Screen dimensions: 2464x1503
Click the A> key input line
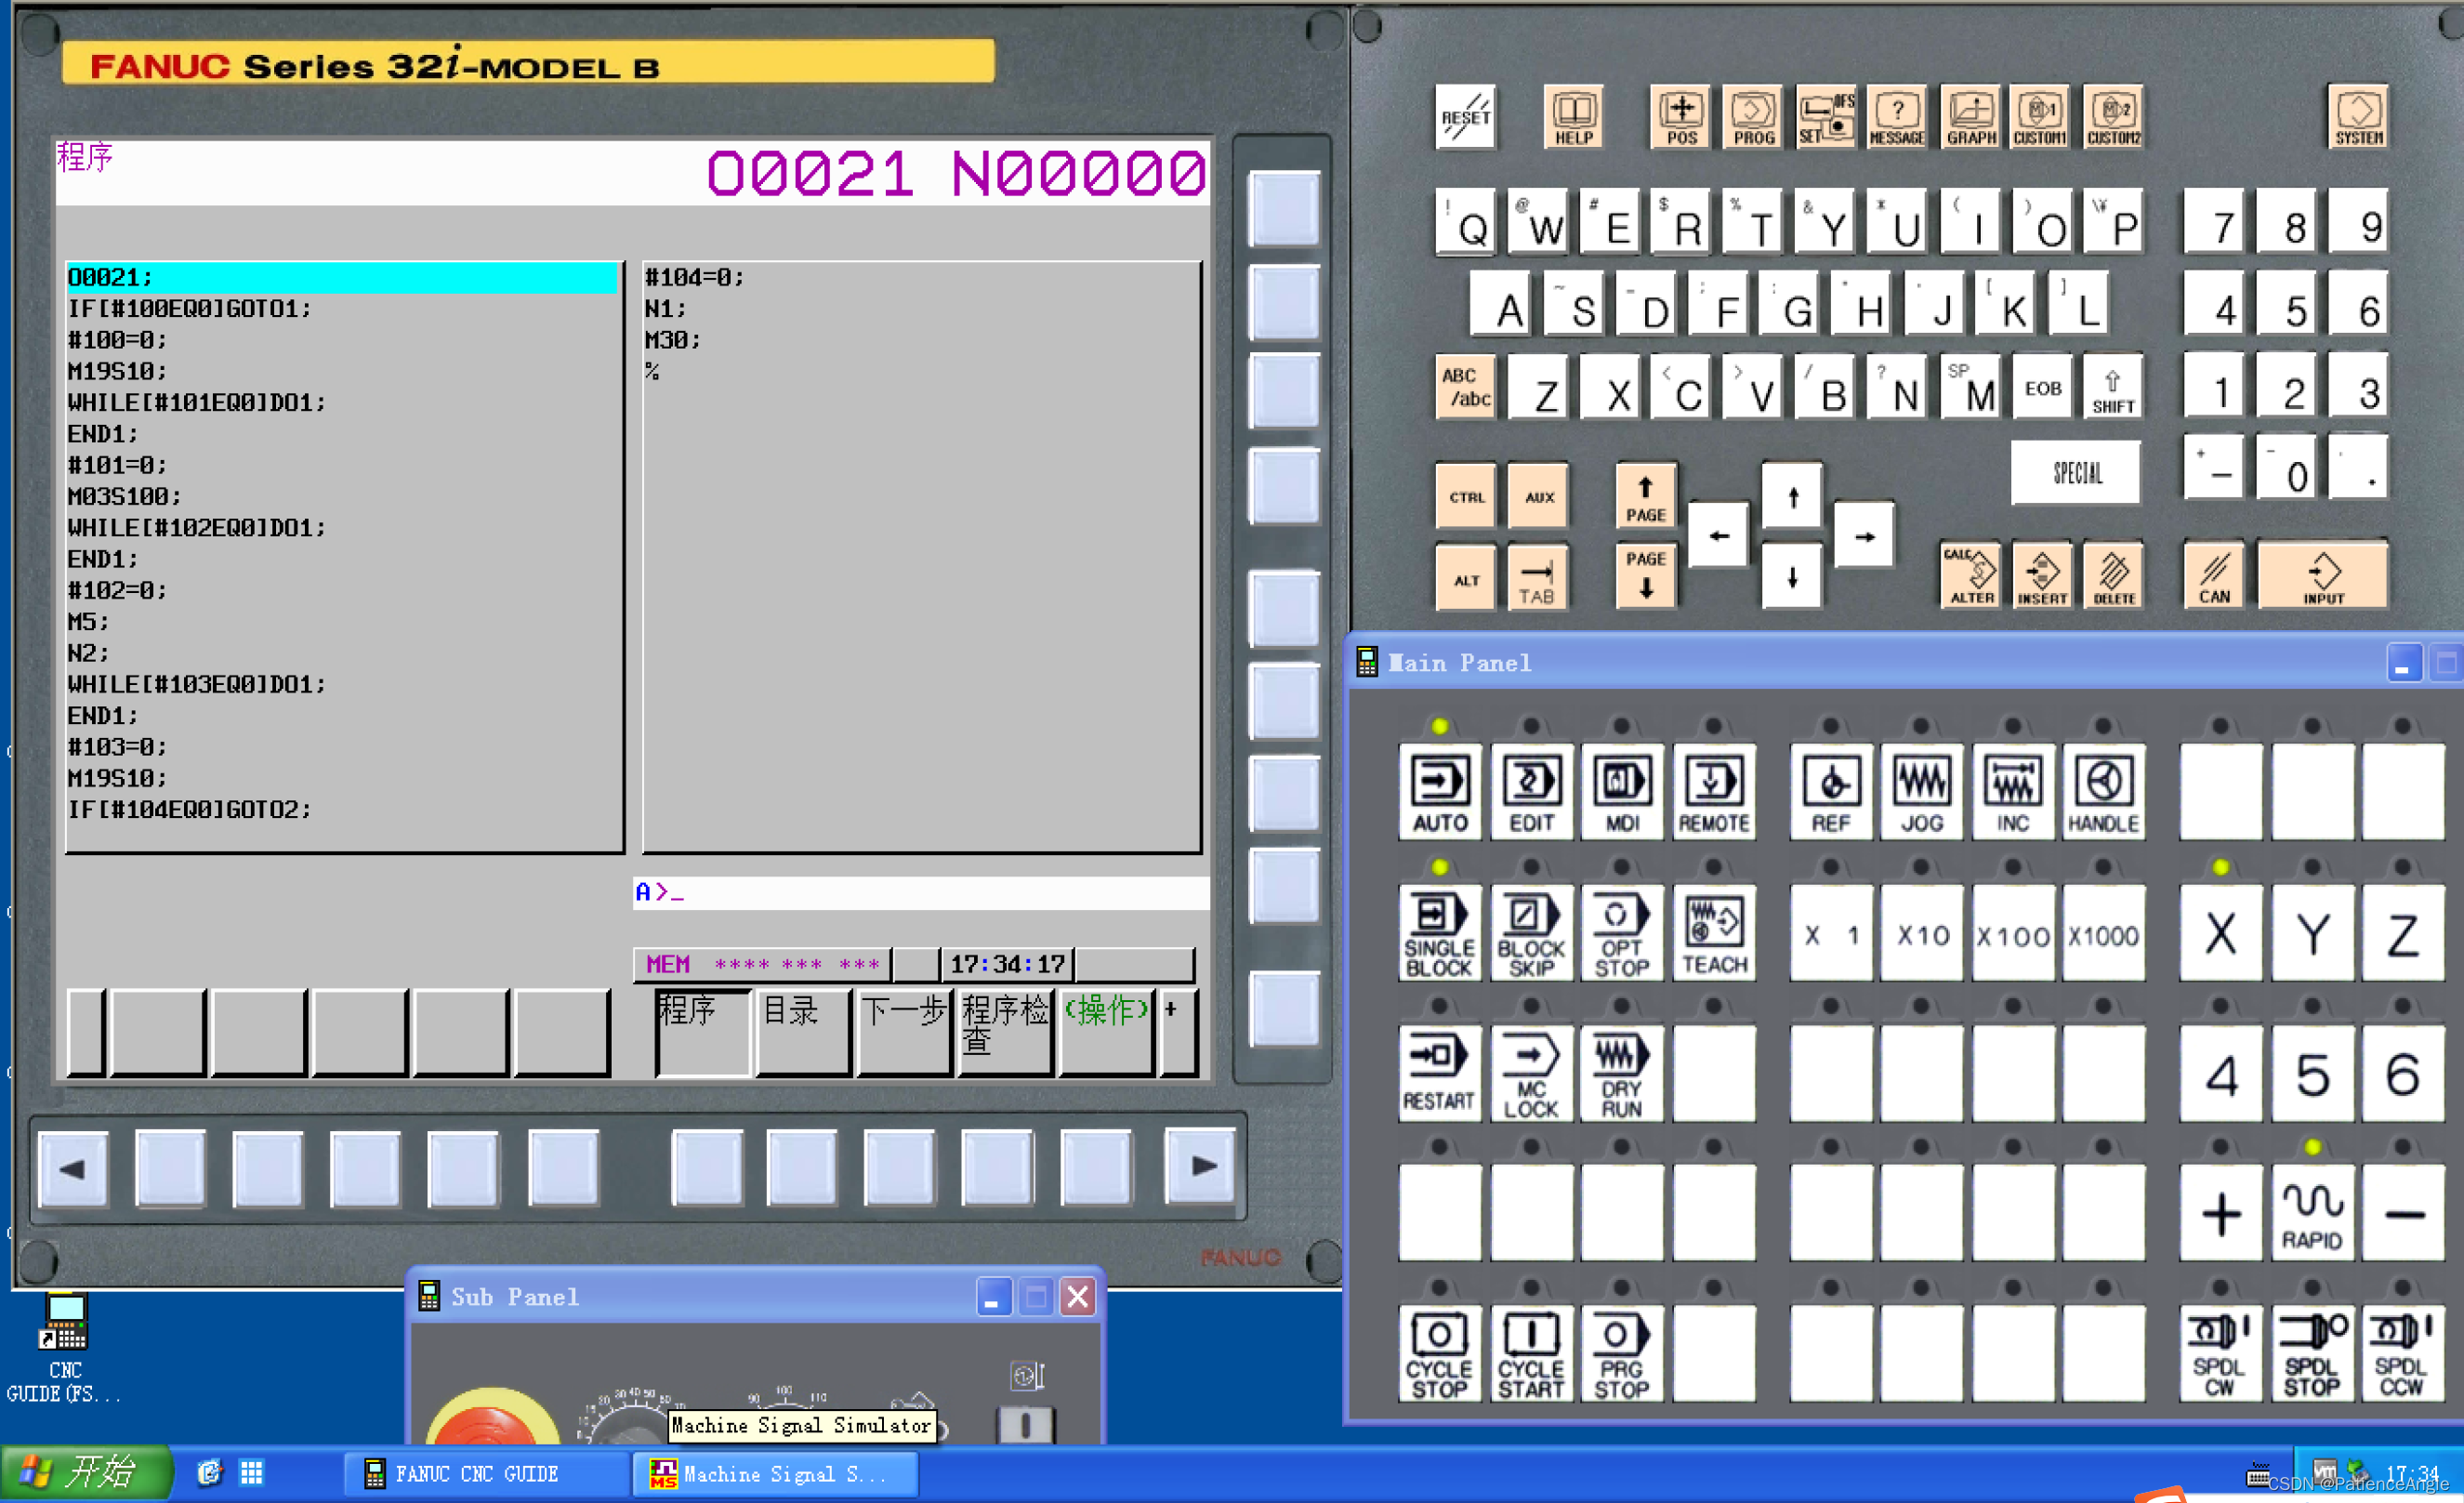pos(920,892)
